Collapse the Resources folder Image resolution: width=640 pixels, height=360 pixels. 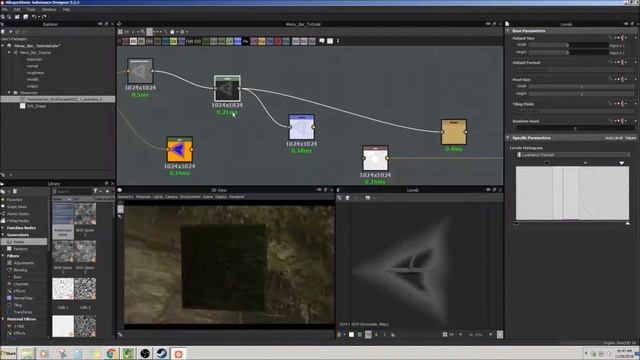(10, 93)
